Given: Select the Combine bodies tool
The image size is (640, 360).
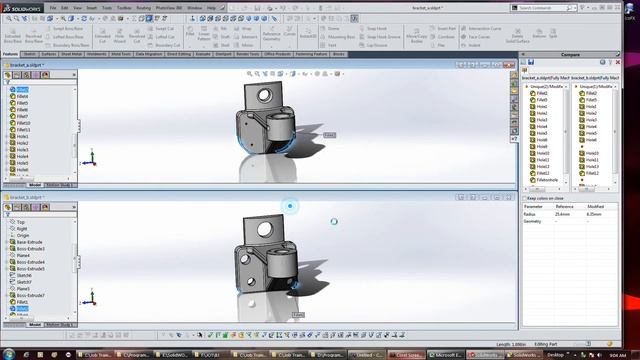Looking at the screenshot, I should pyautogui.click(x=442, y=37).
